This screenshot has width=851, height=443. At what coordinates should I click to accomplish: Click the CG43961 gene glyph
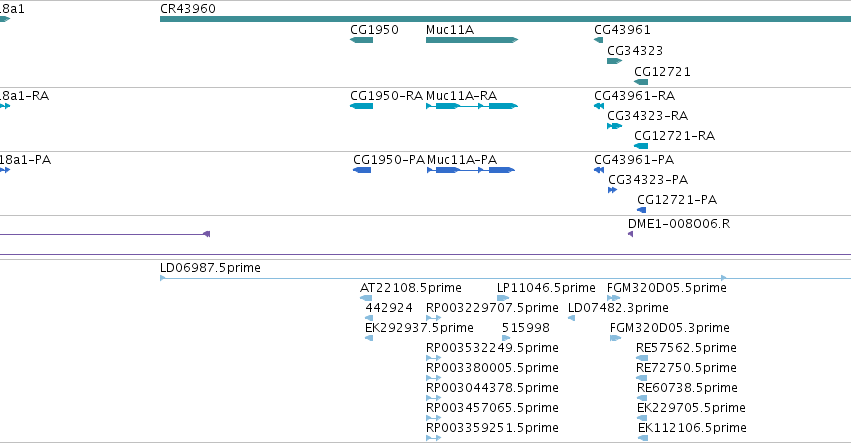click(x=599, y=40)
